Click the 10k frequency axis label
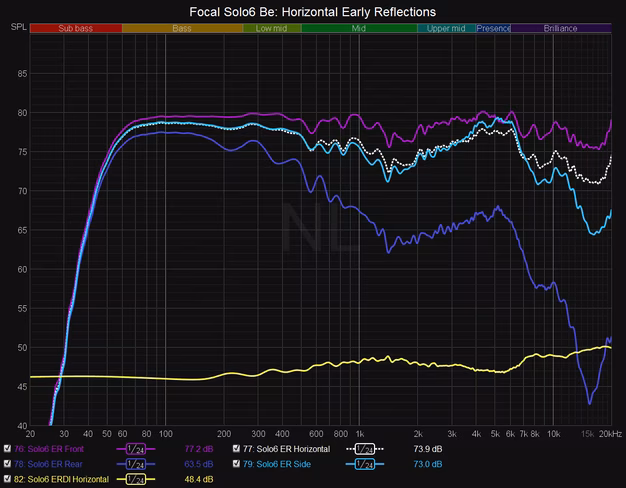626x488 pixels. point(553,434)
